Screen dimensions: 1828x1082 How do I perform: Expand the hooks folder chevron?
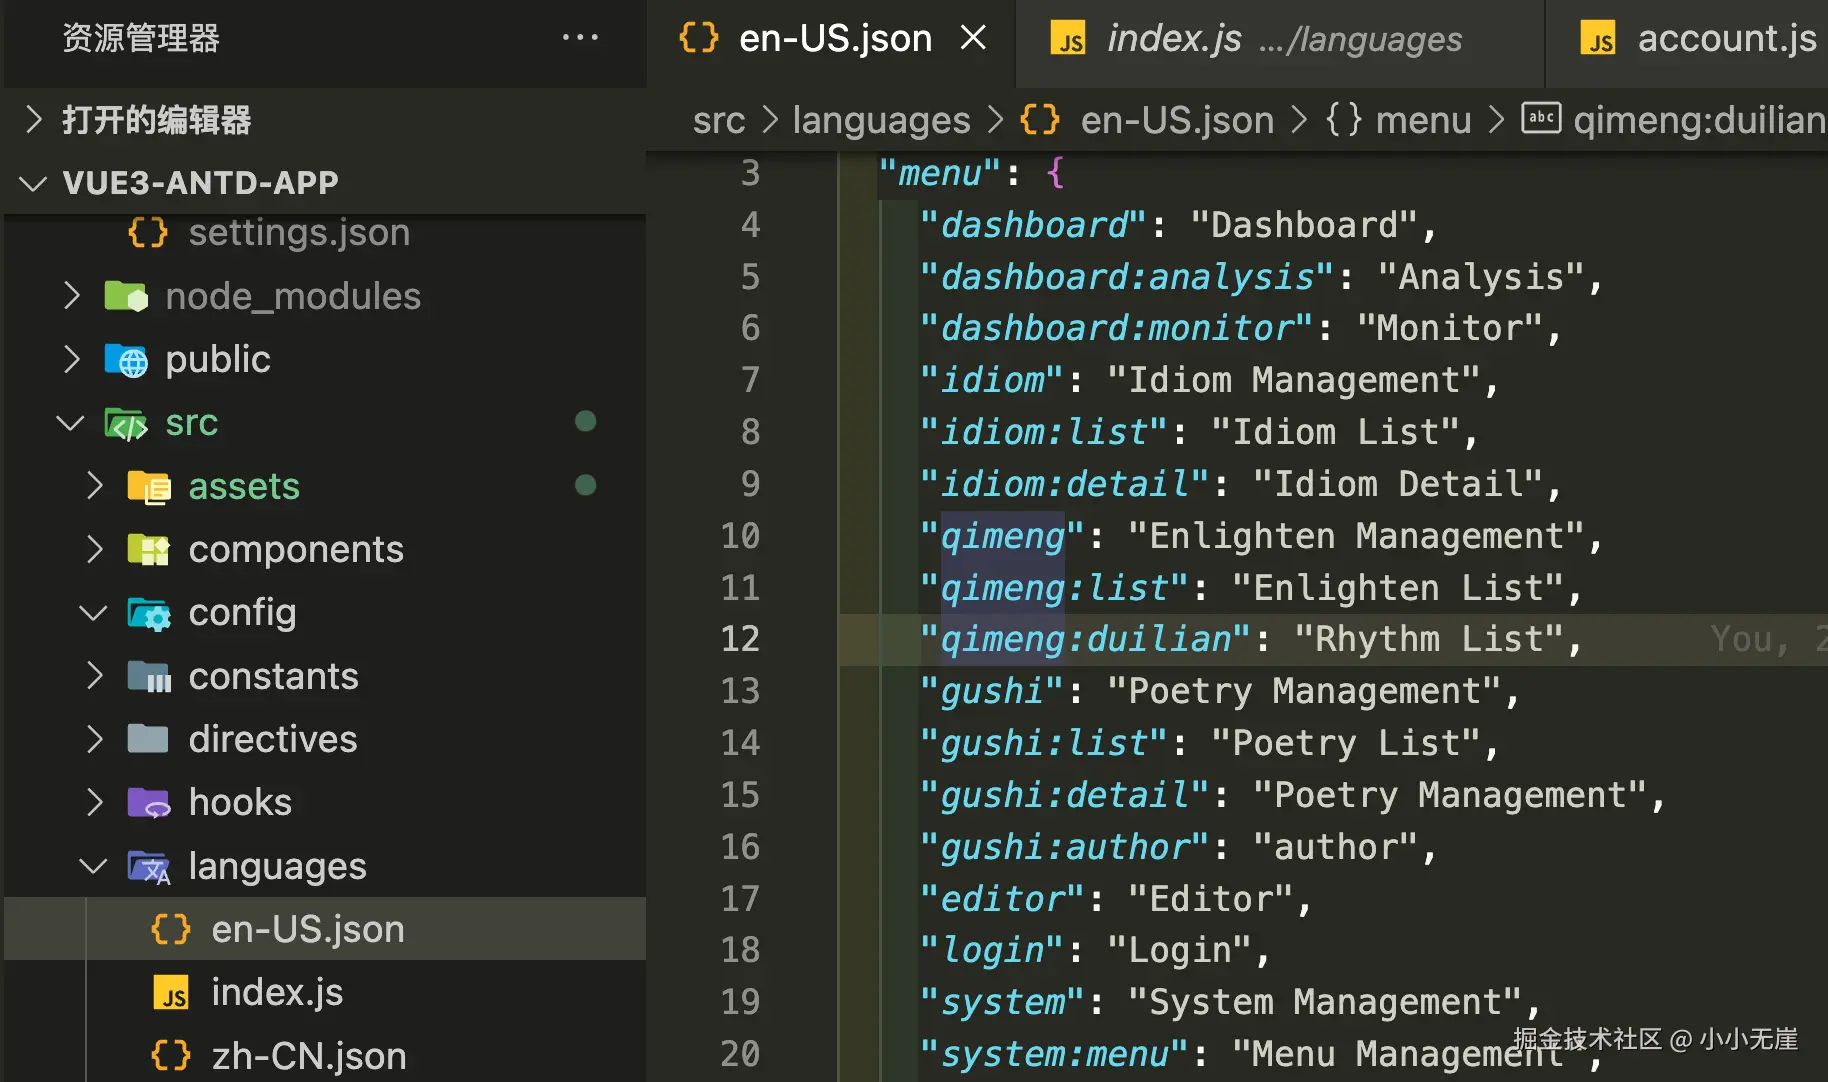[94, 802]
